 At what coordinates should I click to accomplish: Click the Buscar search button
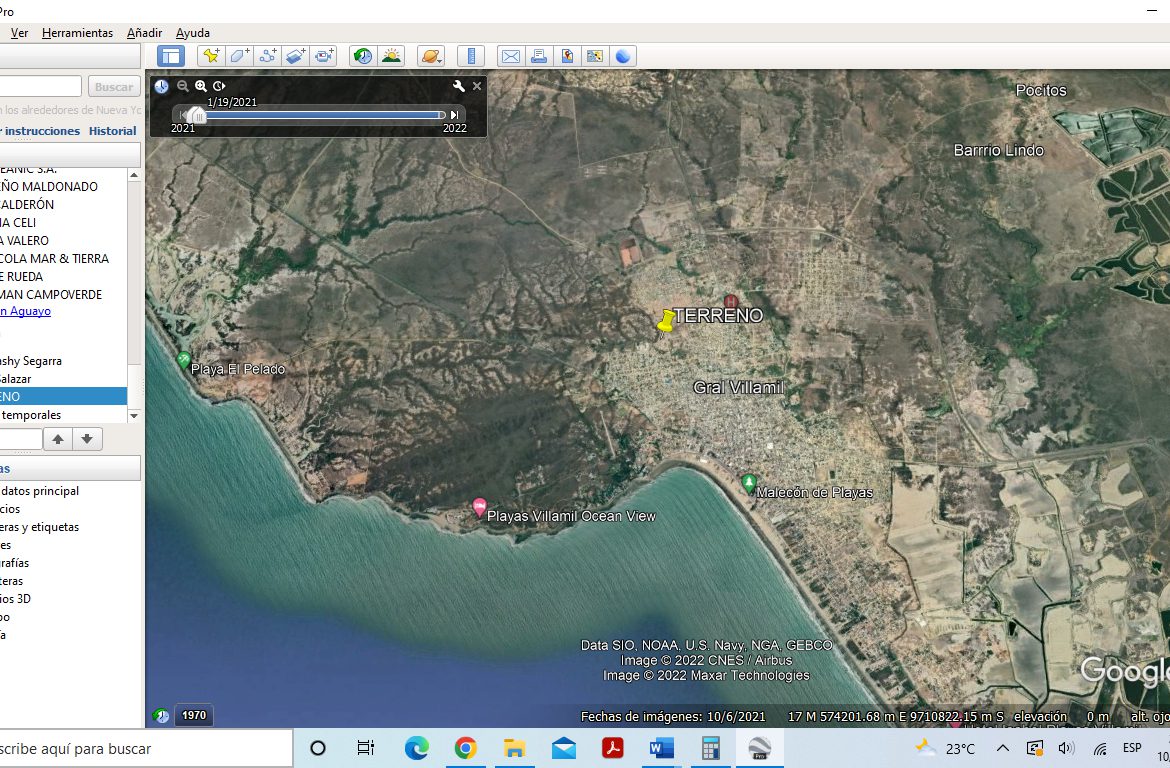(x=114, y=87)
